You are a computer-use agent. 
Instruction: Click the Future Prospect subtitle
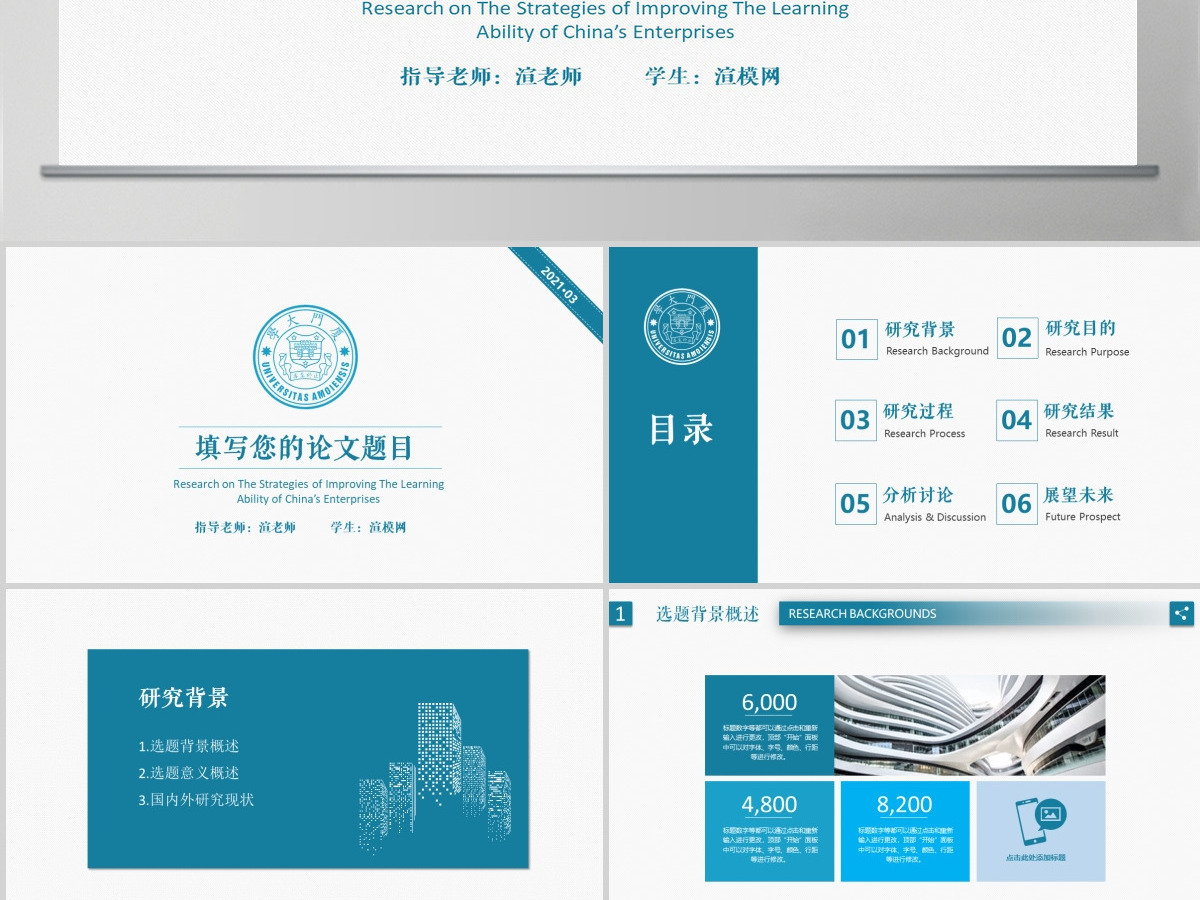click(1083, 517)
